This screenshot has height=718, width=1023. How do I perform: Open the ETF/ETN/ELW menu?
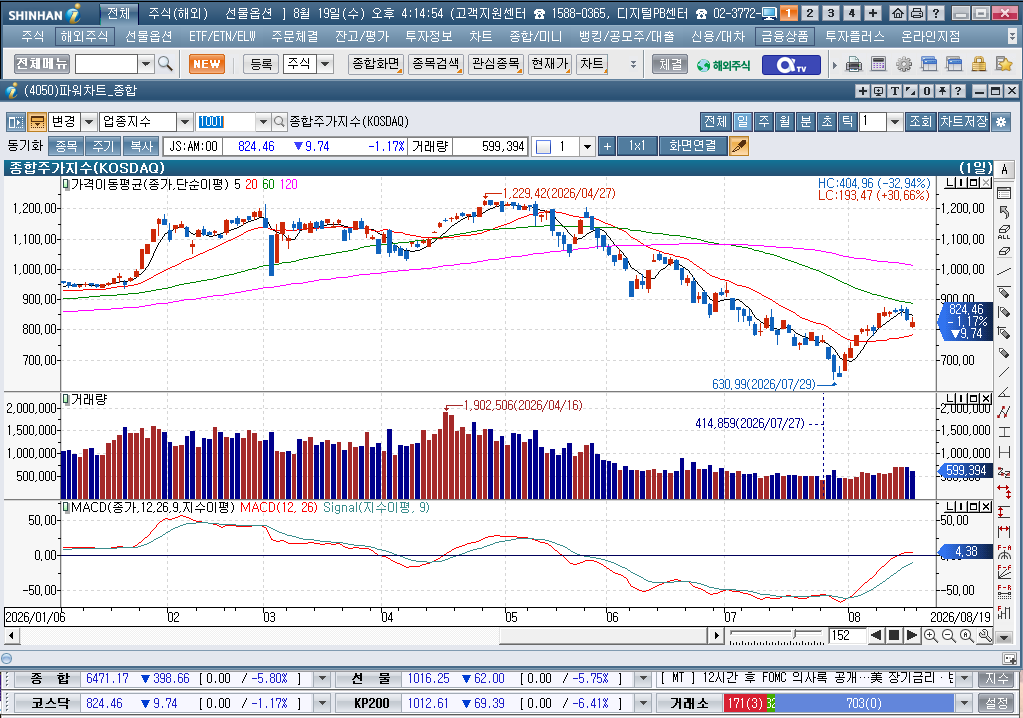coord(222,37)
